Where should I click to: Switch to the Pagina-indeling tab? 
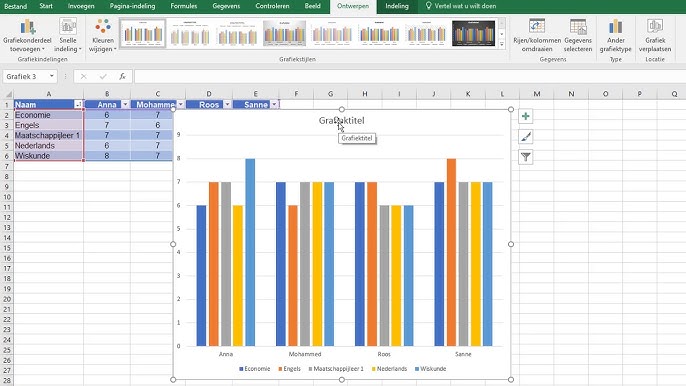132,6
